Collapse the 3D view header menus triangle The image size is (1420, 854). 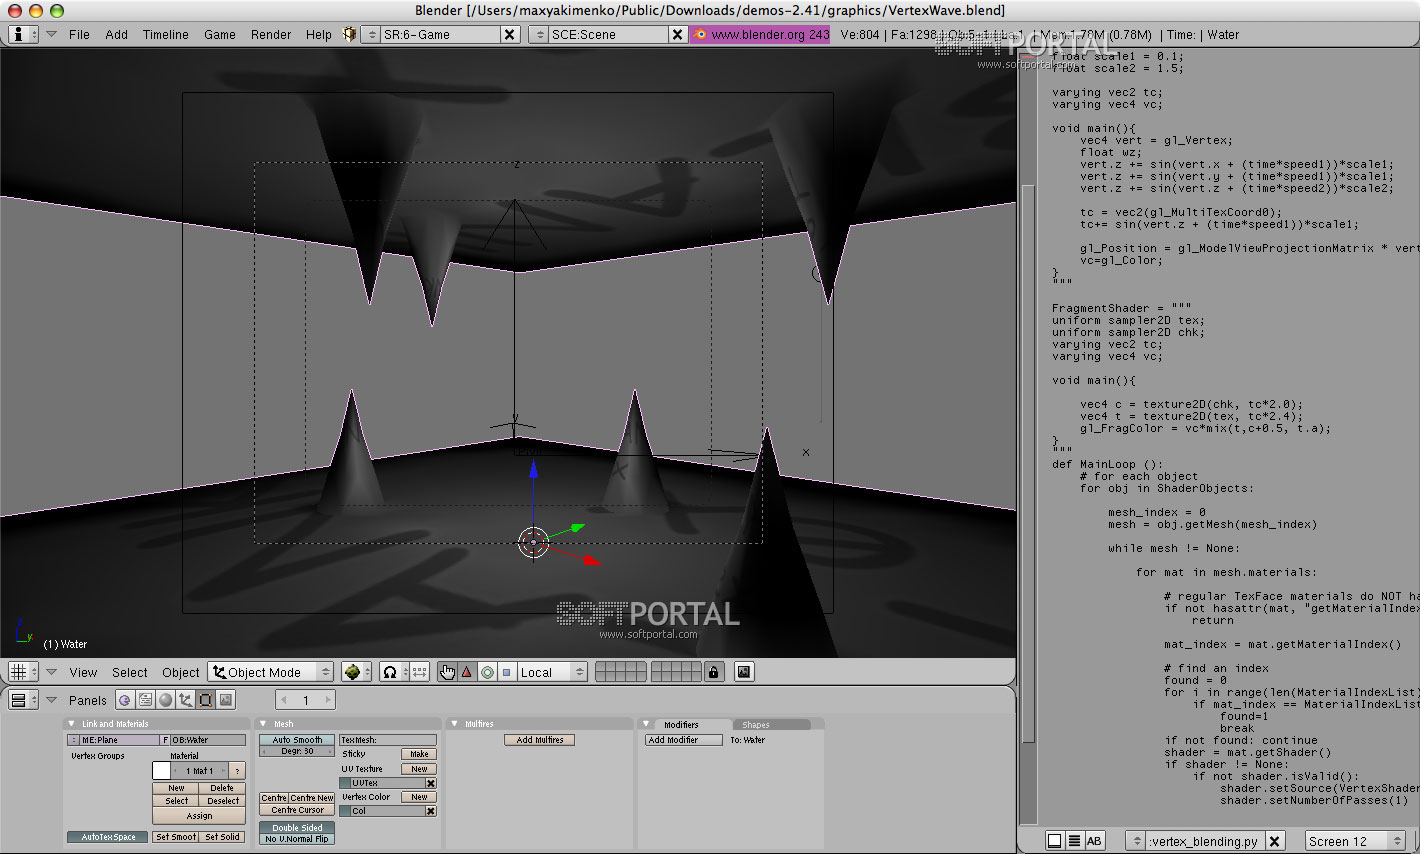coord(51,672)
